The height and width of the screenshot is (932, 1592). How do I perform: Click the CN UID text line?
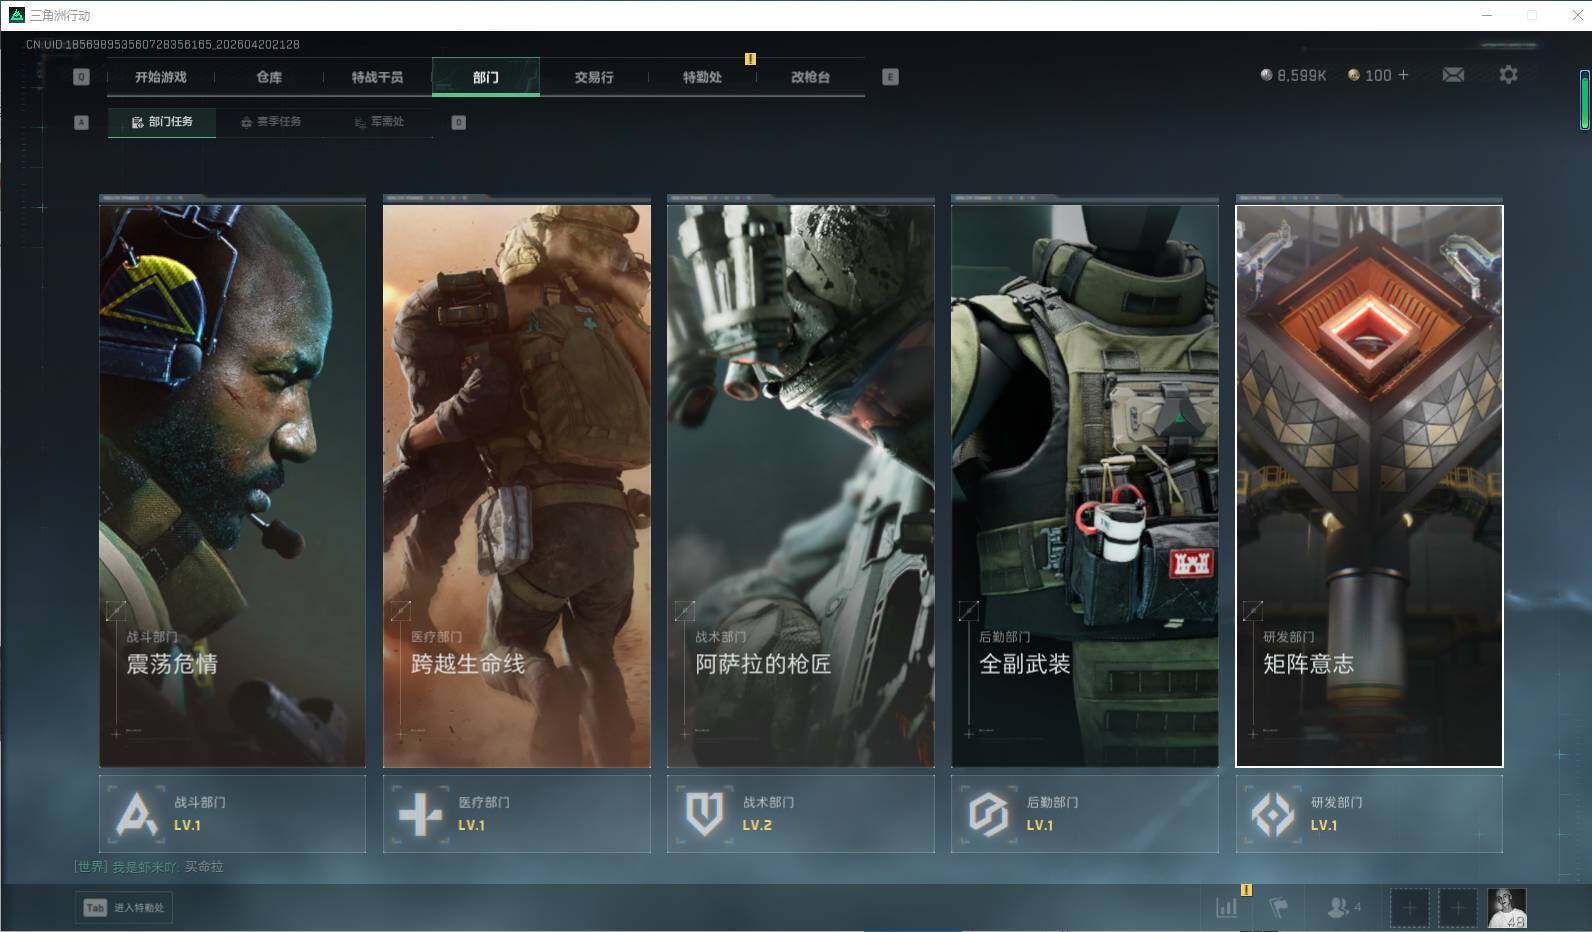tap(163, 45)
